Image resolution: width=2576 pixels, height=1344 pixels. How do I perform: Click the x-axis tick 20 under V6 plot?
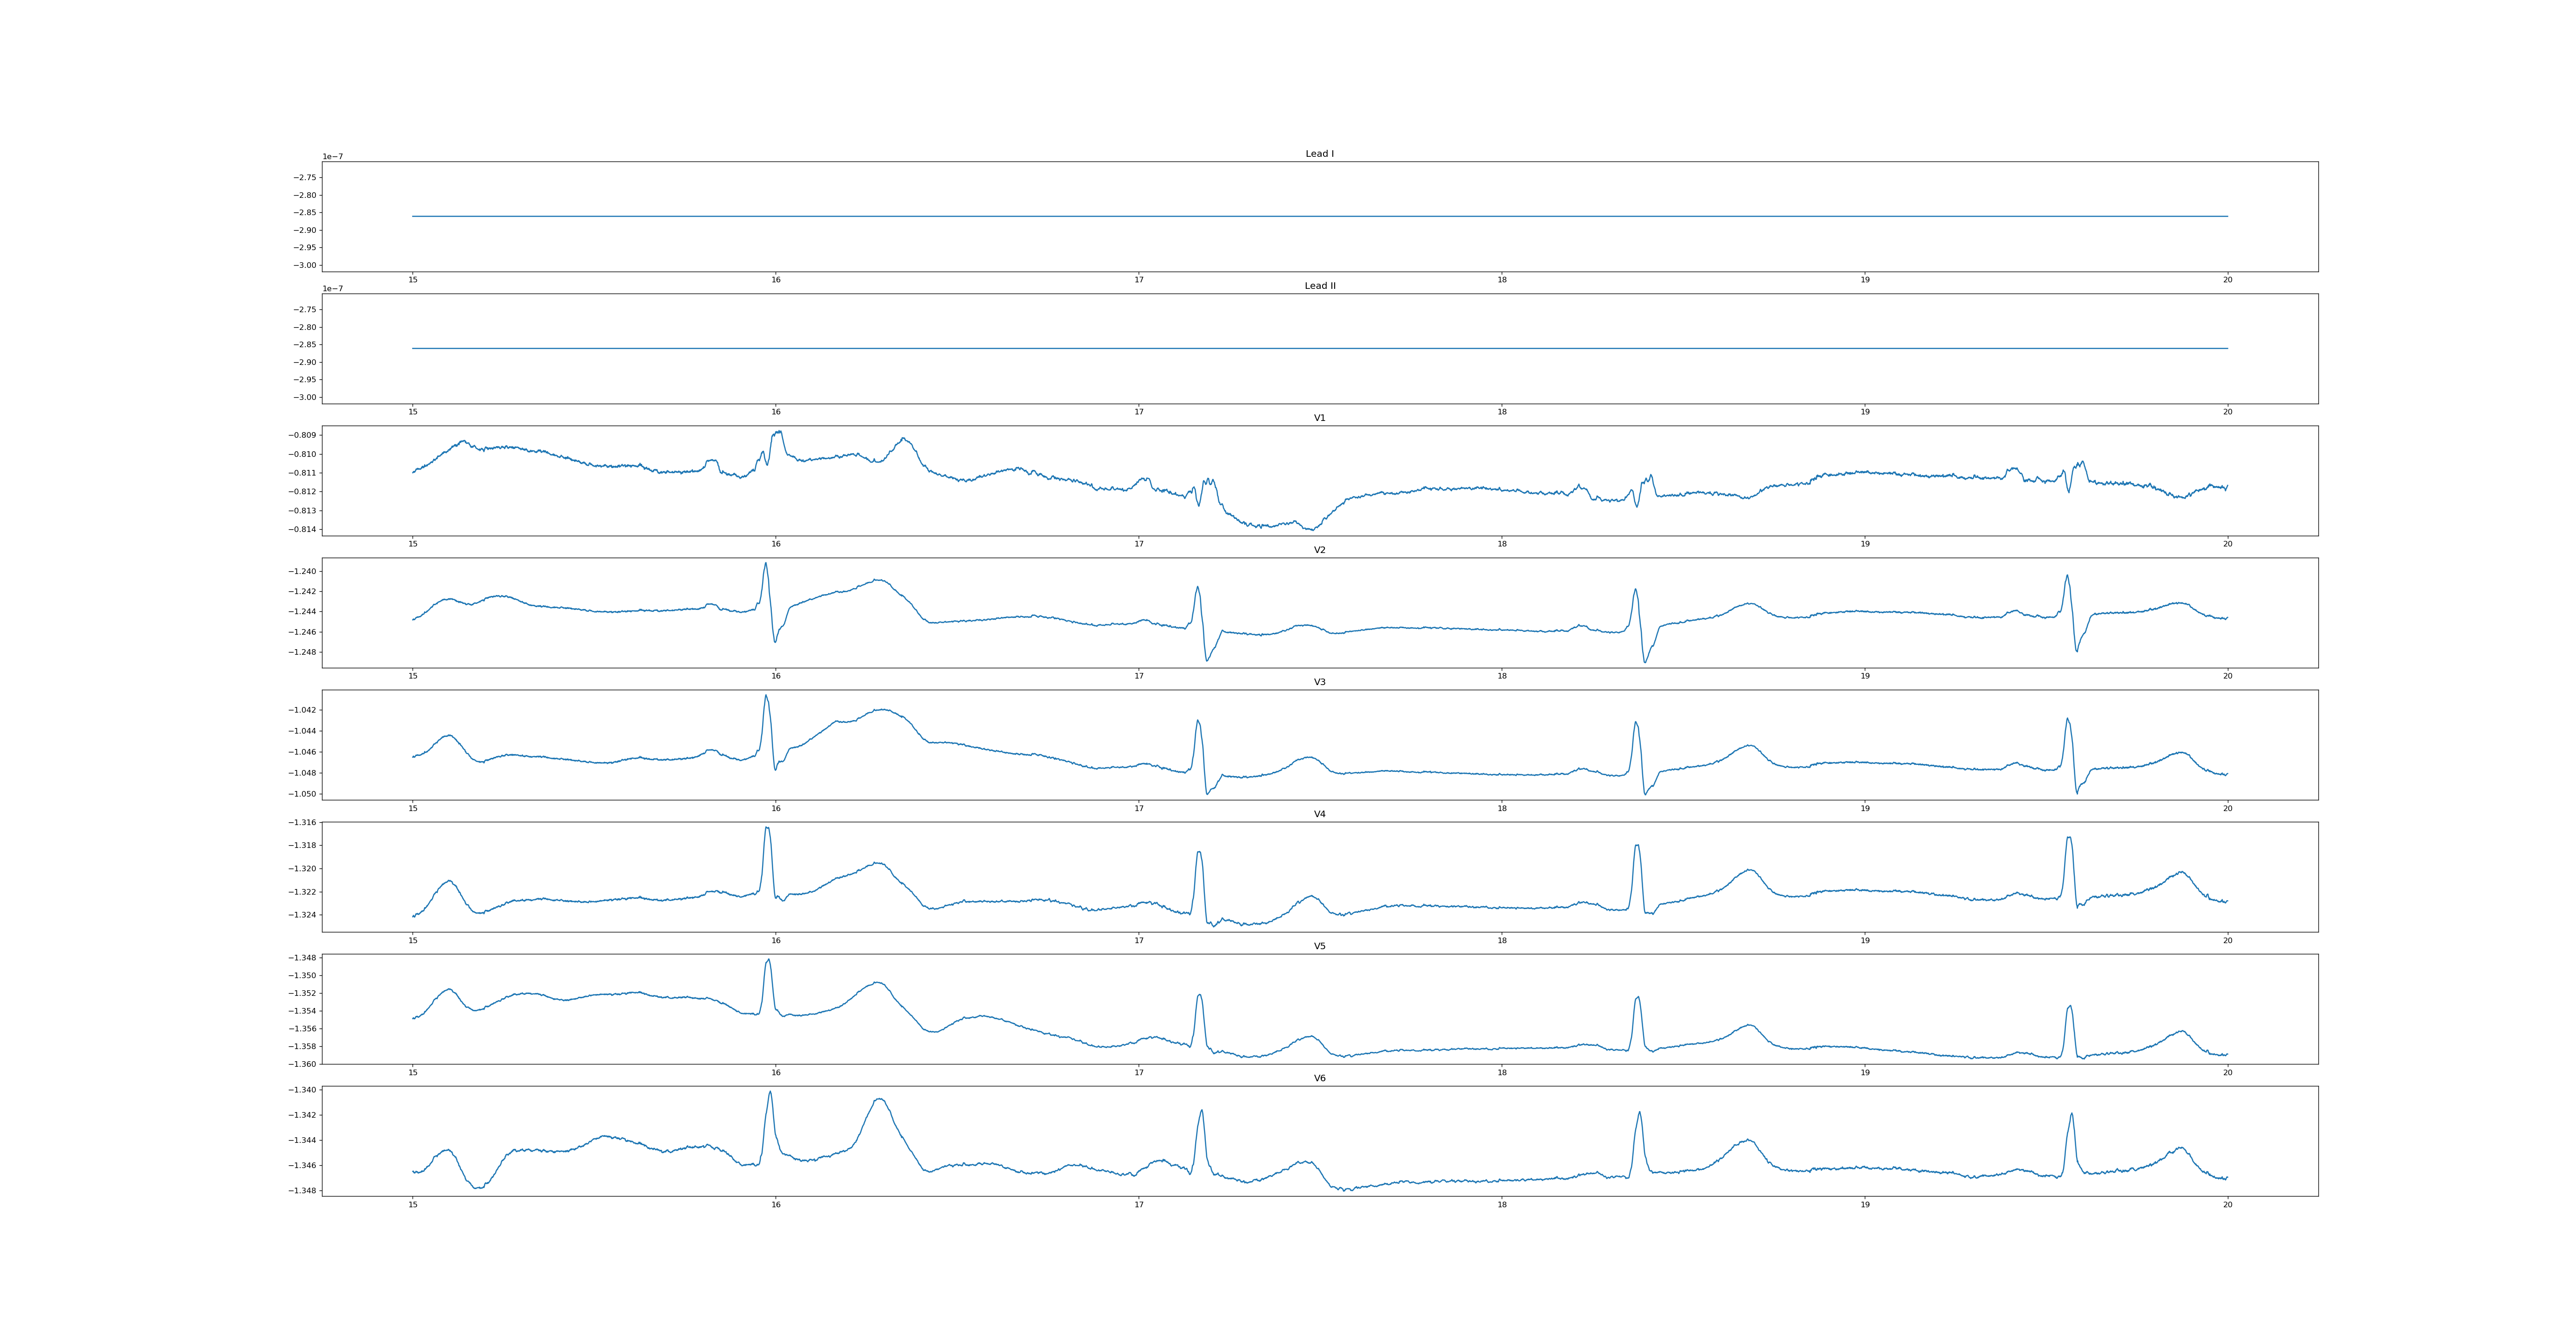(x=2227, y=1205)
